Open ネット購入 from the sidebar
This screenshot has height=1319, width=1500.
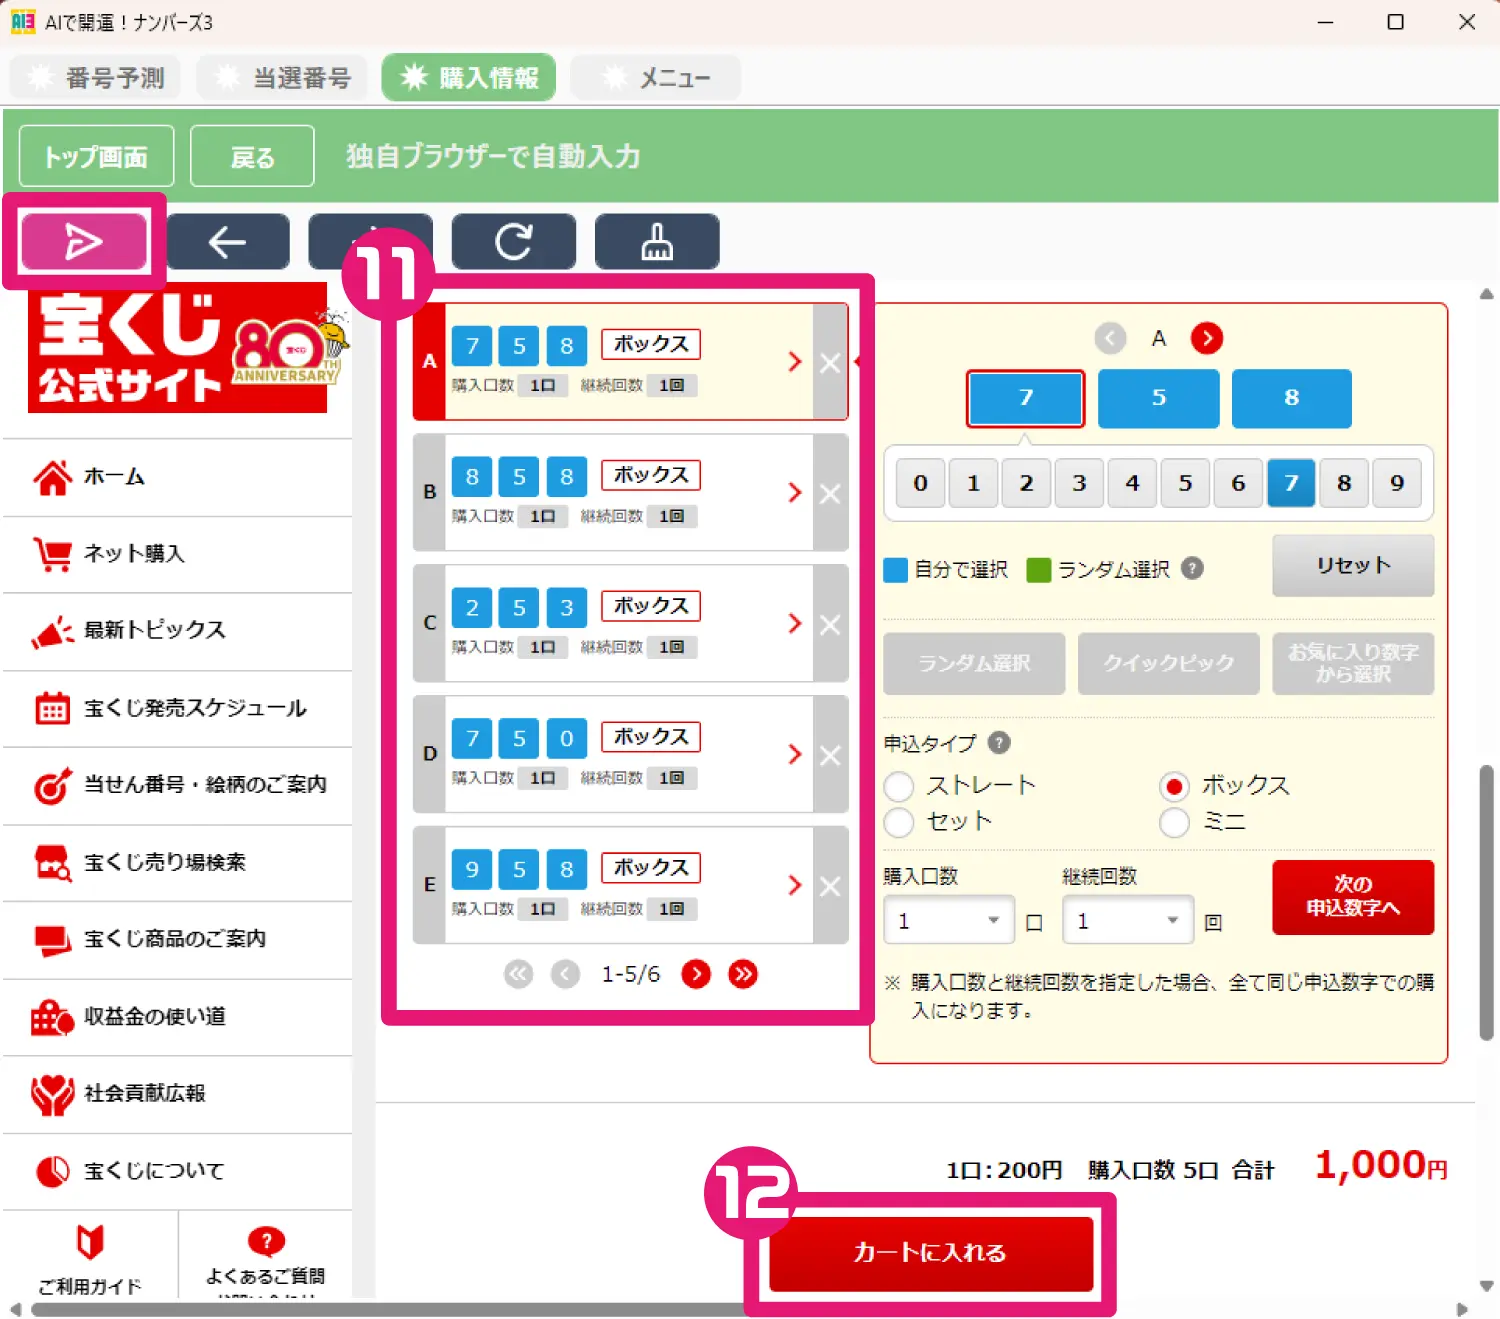(135, 554)
